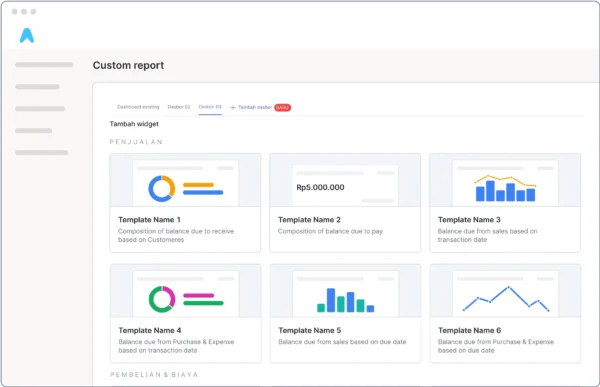Pick the Template Name 6 line chart preview
The image size is (600, 387).
coord(505,291)
